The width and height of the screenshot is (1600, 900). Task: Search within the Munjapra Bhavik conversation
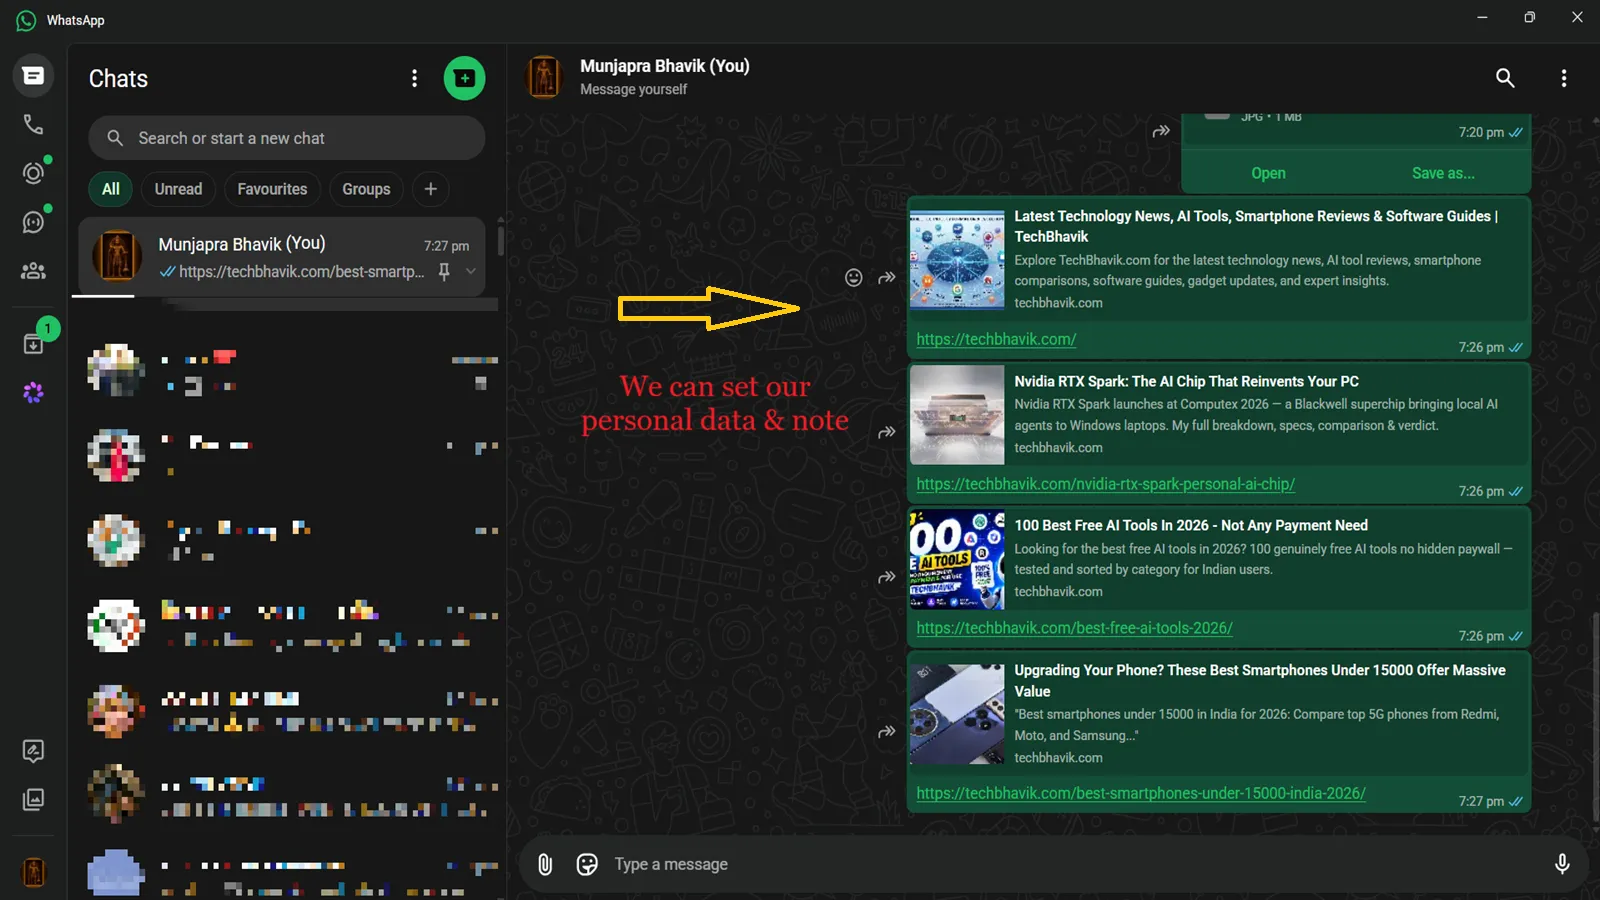[1505, 78]
